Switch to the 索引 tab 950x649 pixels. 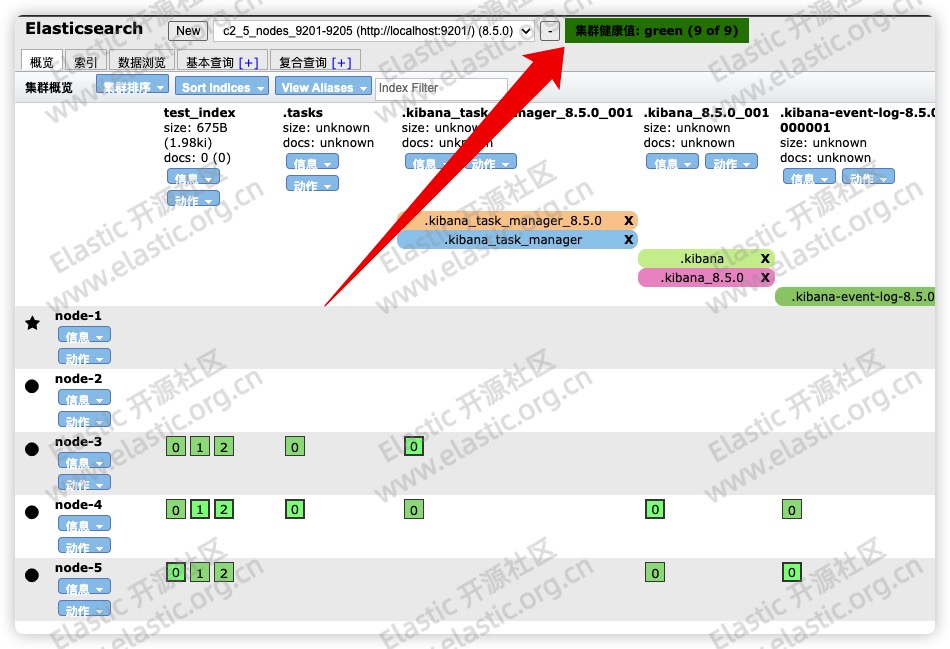coord(85,62)
